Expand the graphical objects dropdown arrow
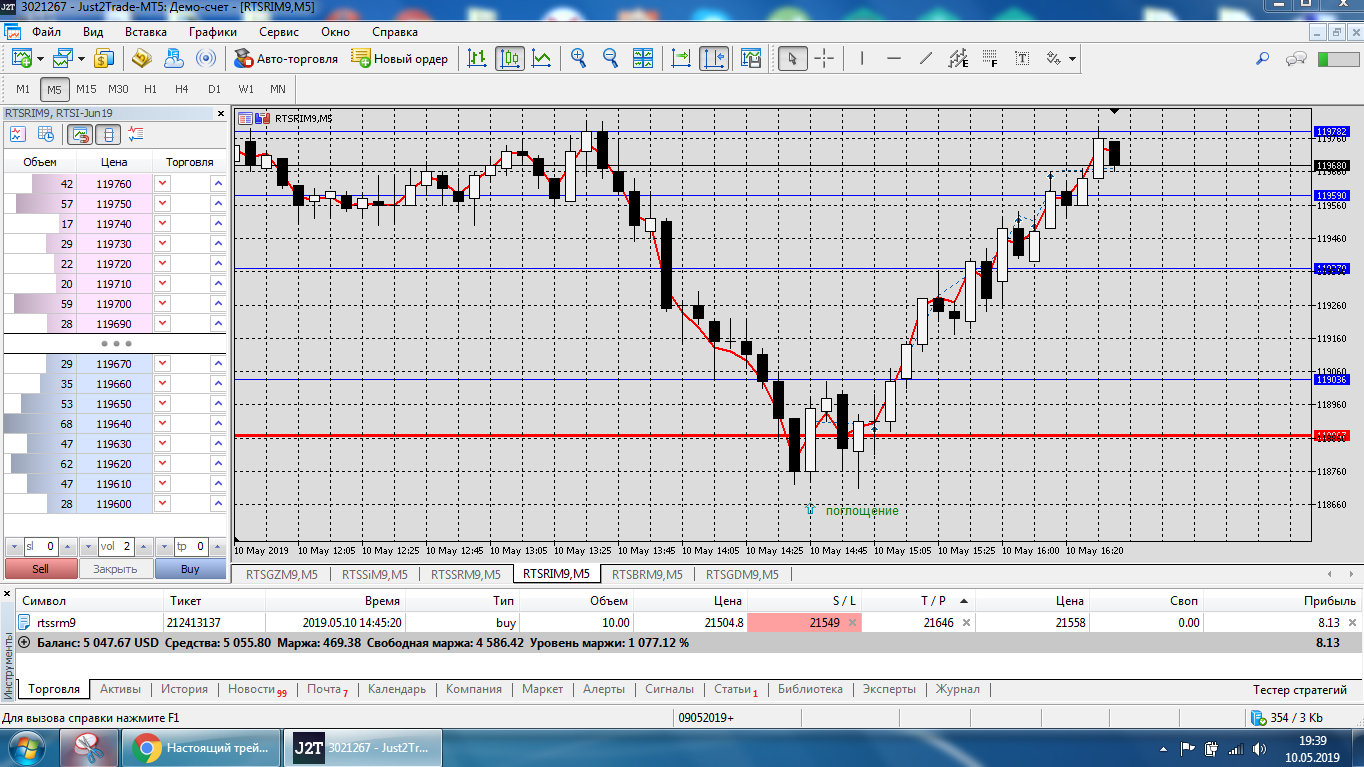The width and height of the screenshot is (1364, 767). pyautogui.click(x=1073, y=58)
